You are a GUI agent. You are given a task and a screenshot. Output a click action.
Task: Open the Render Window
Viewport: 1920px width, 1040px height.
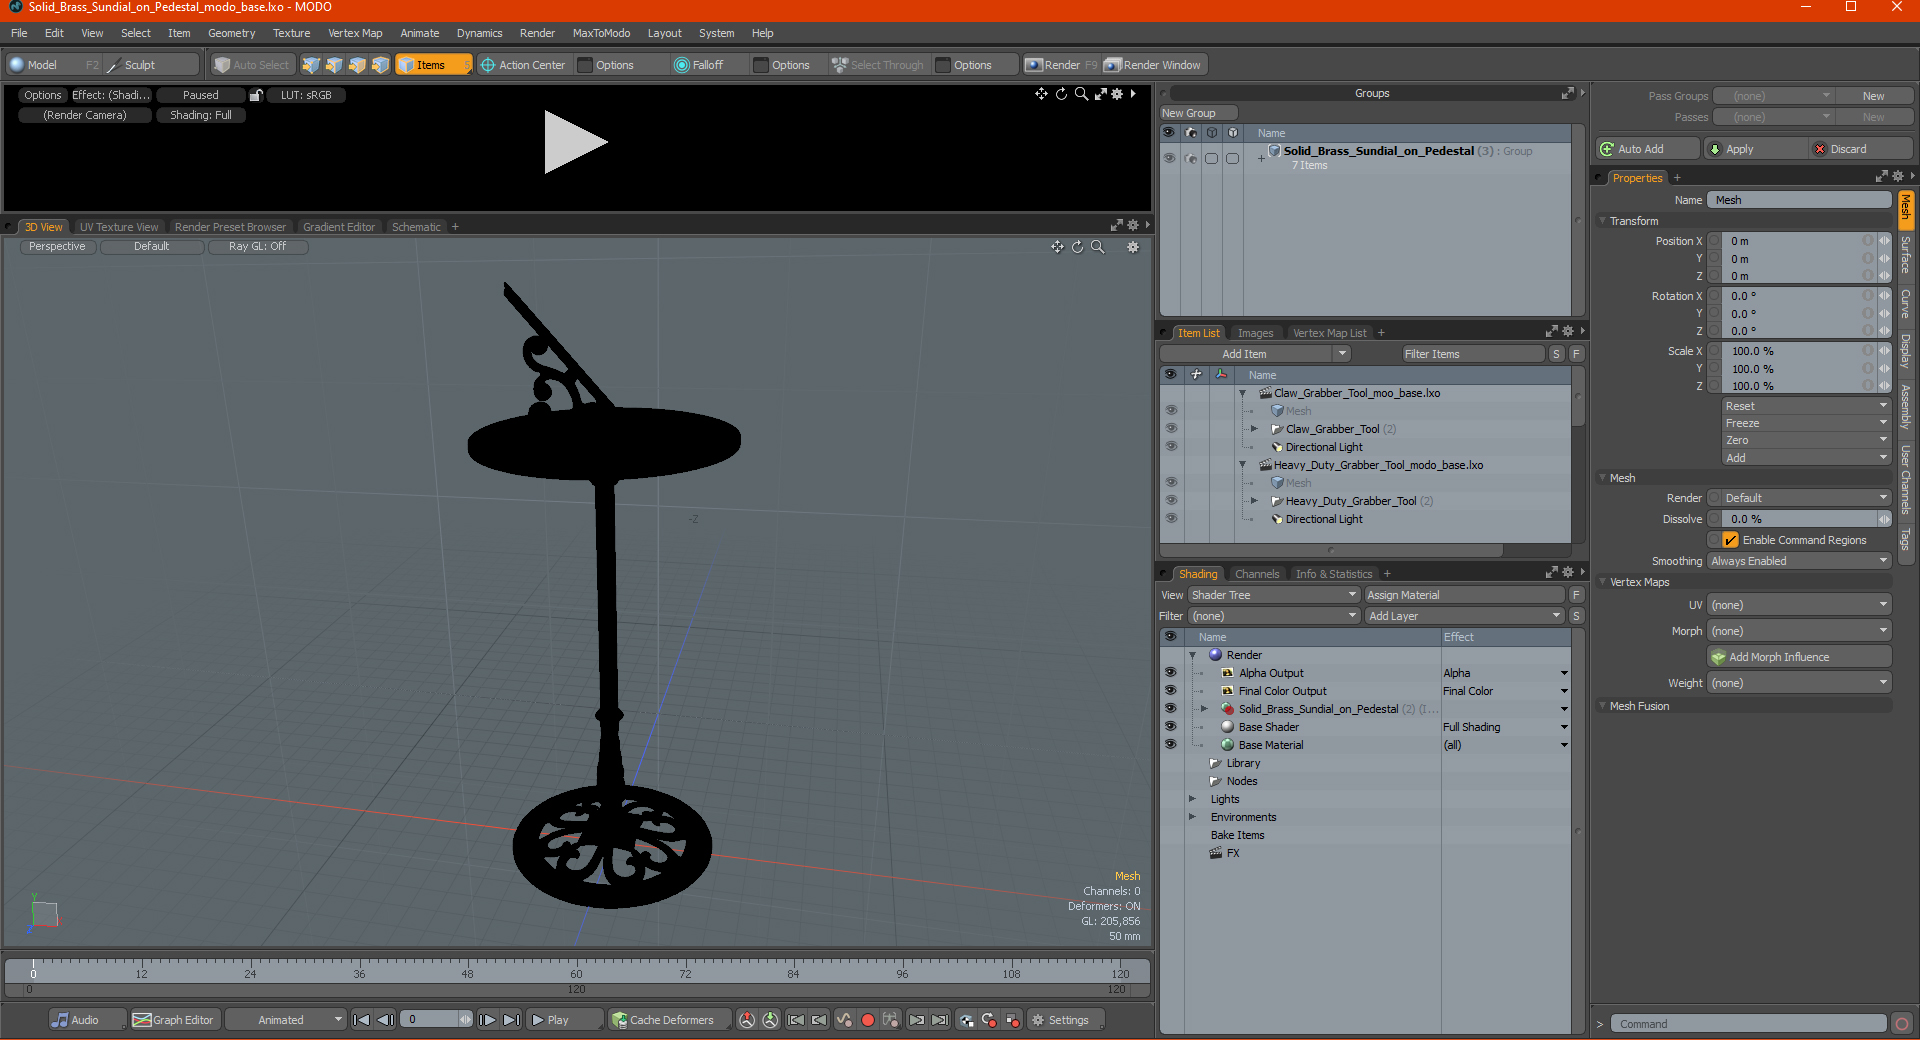(x=1153, y=65)
